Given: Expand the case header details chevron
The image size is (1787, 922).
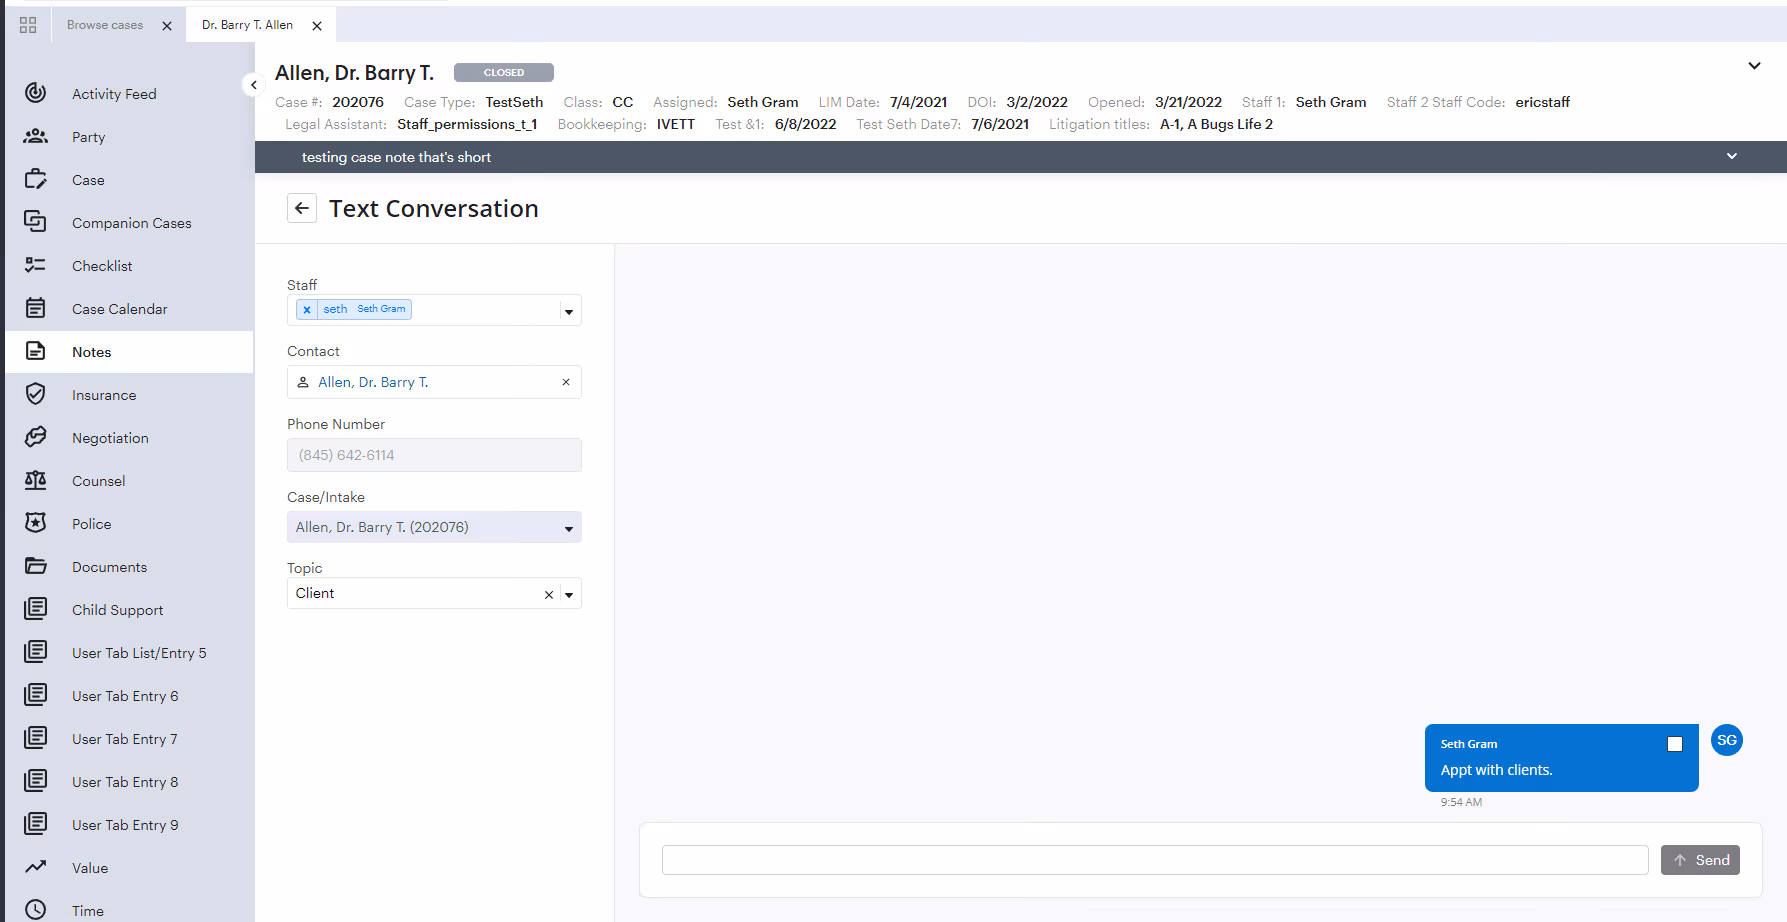Looking at the screenshot, I should pyautogui.click(x=1754, y=66).
